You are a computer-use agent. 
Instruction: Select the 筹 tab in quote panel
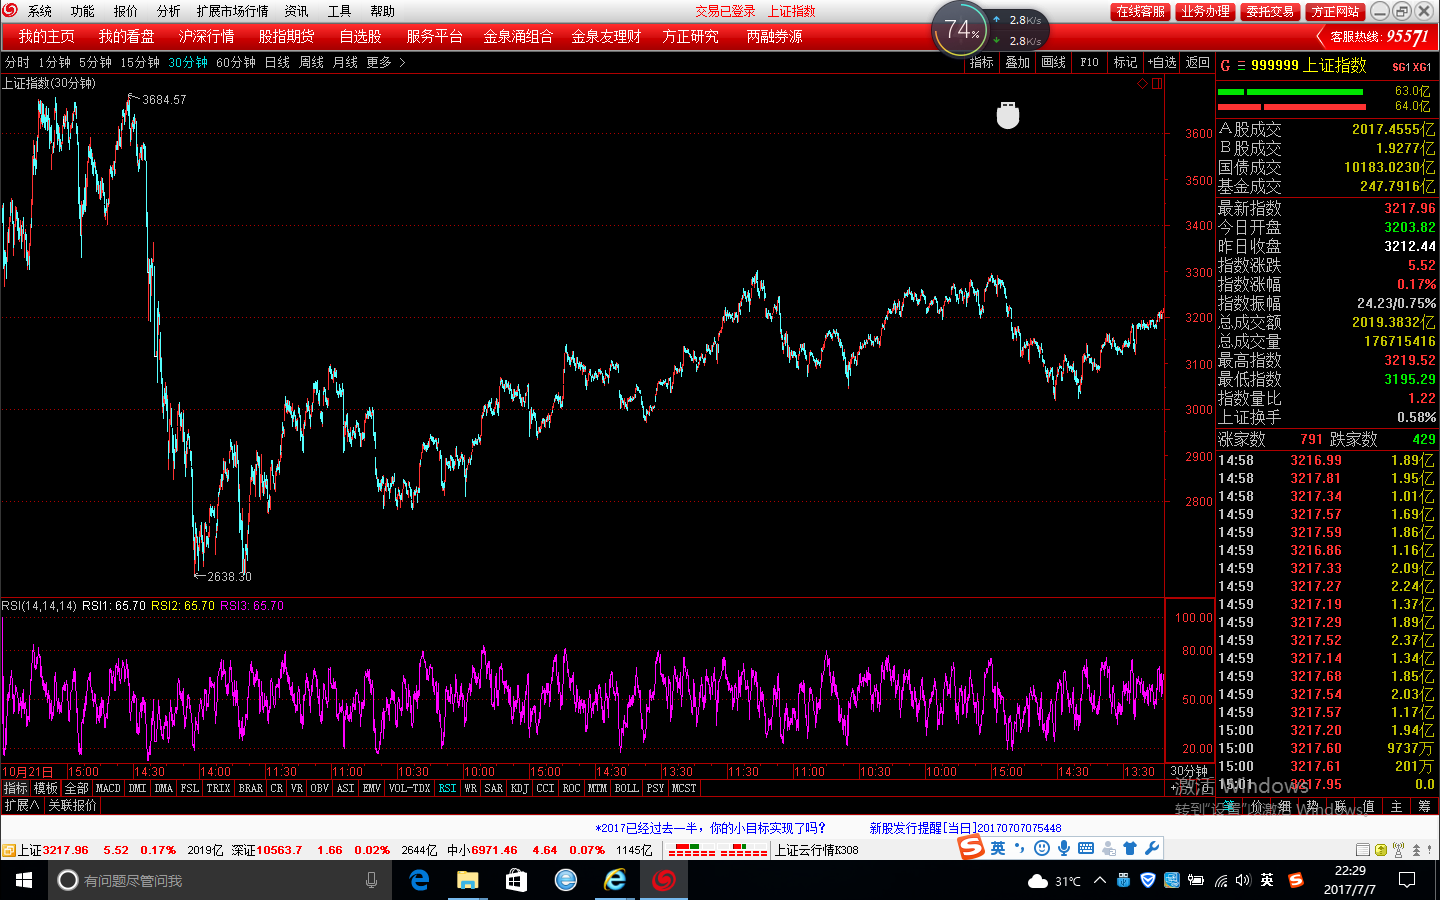pos(1424,806)
